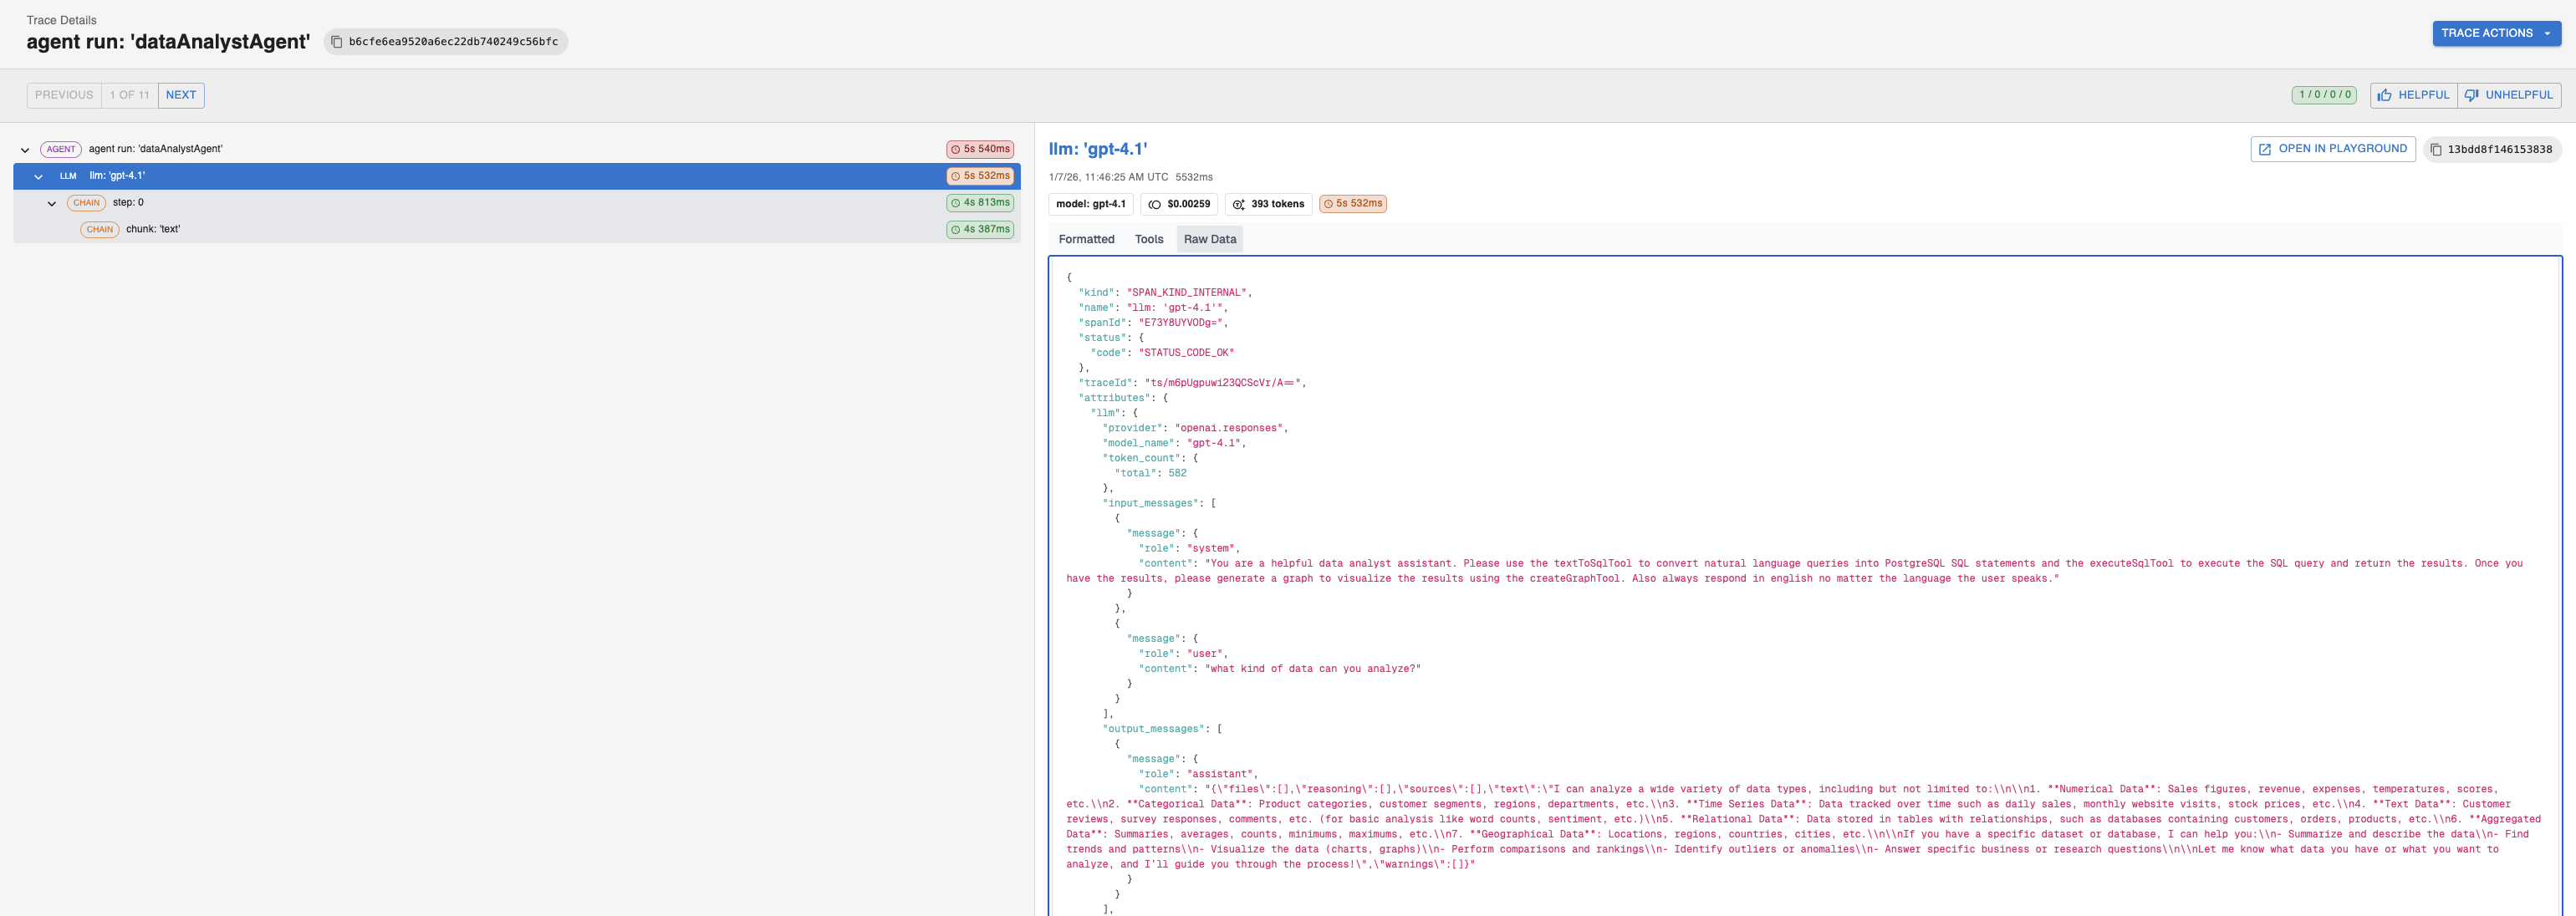Screen dimensions: 2576x916
Task: Switch to the Formatted tab
Action: pyautogui.click(x=1086, y=239)
